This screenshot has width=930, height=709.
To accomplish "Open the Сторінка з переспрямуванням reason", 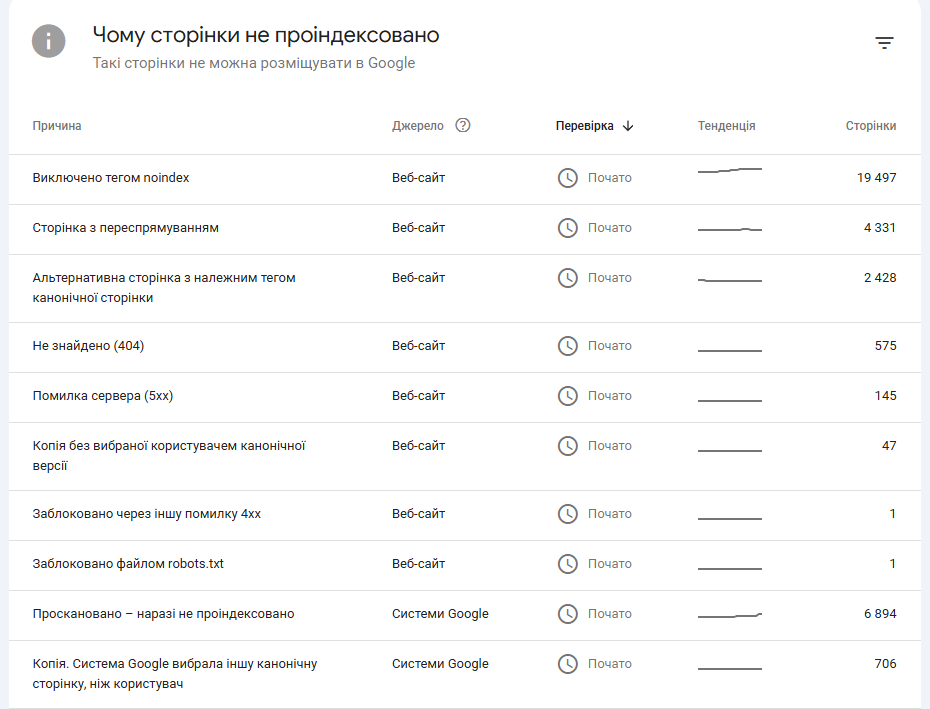I will click(x=125, y=228).
